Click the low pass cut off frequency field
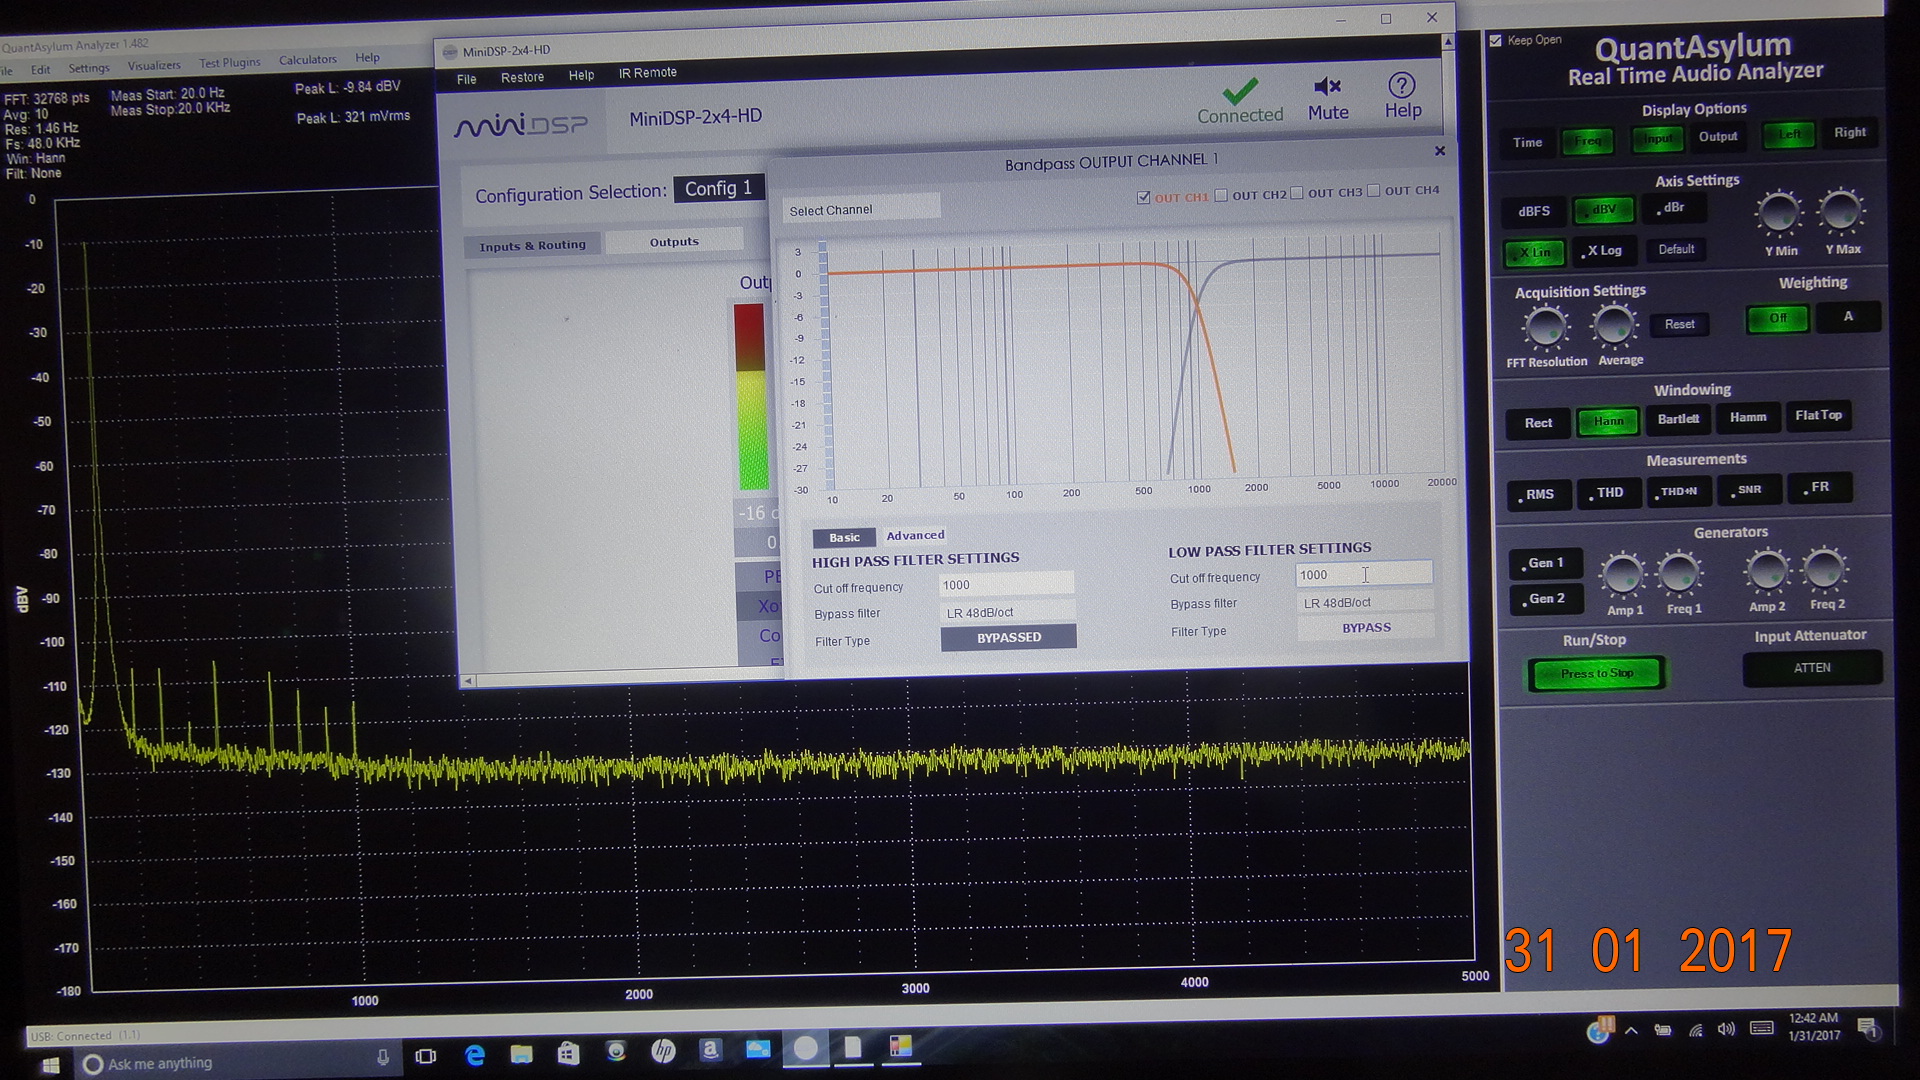 point(1364,574)
